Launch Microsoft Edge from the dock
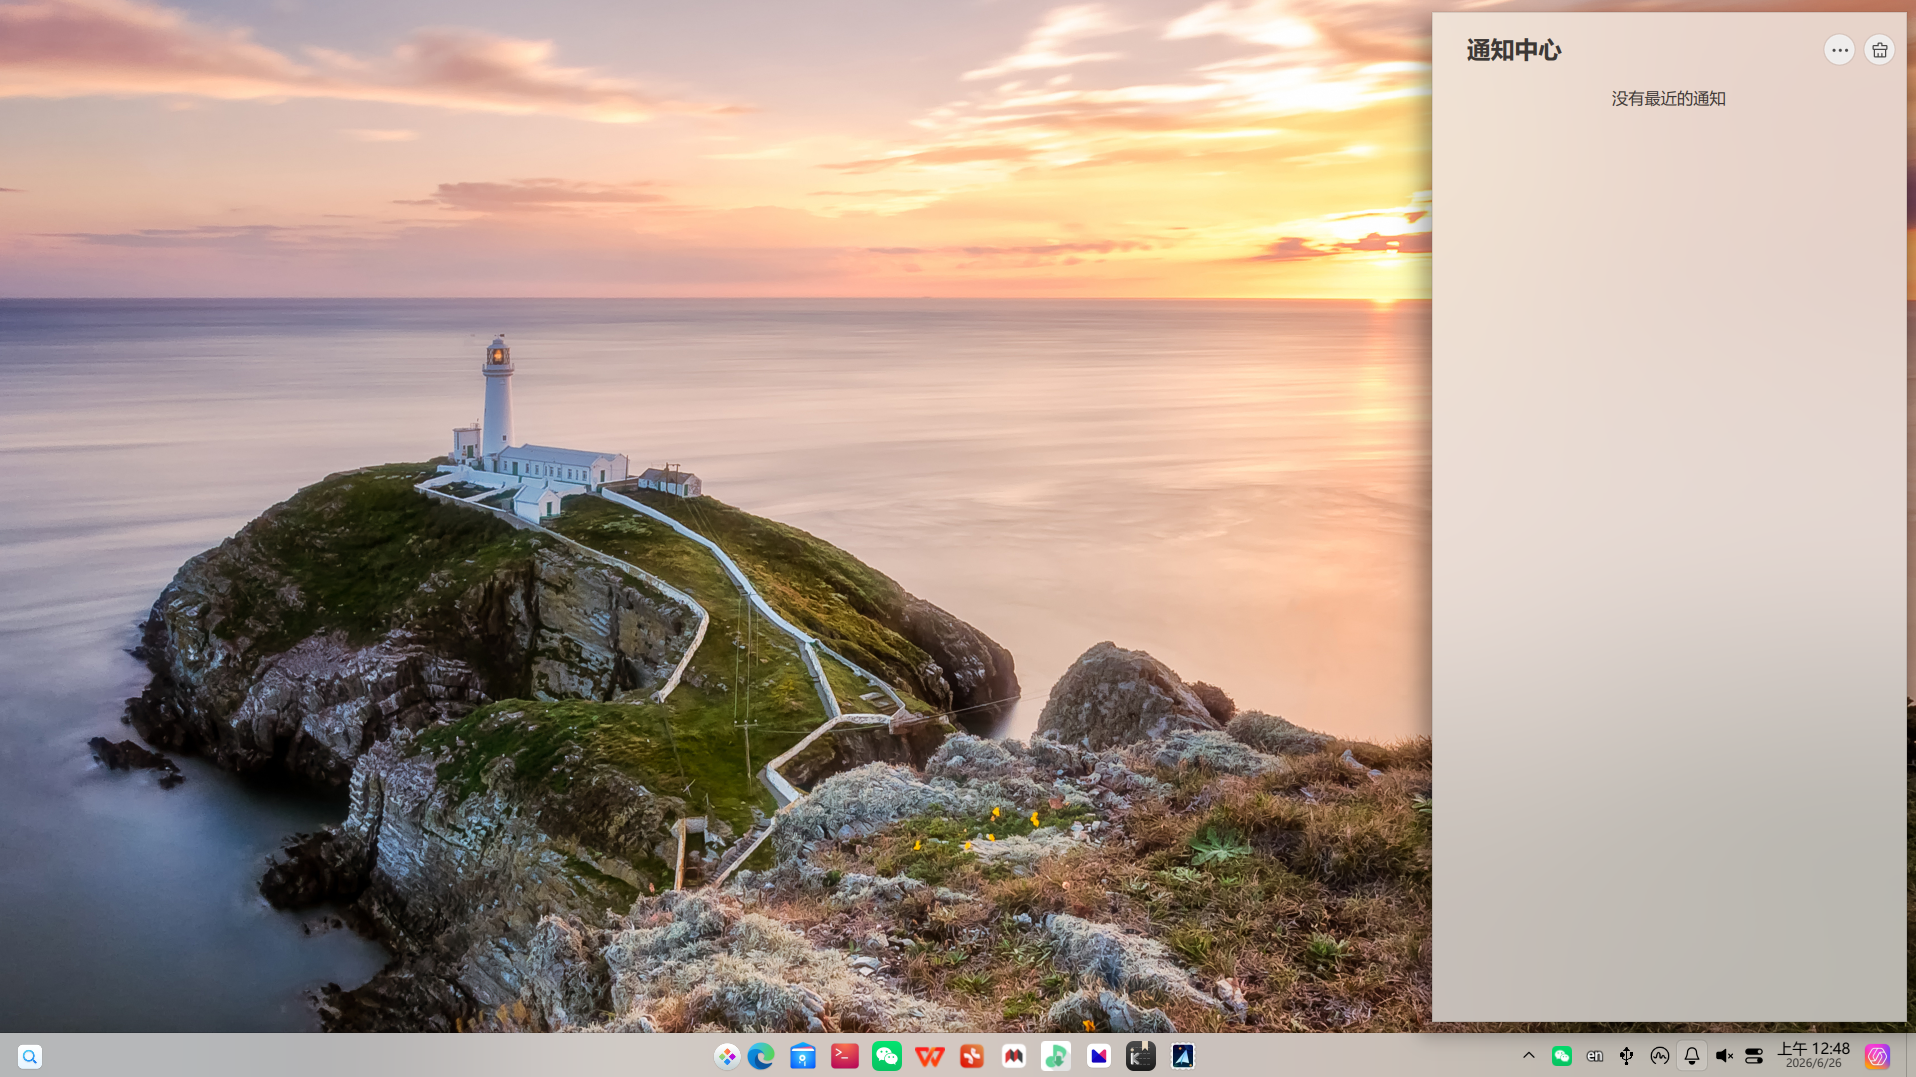This screenshot has width=1916, height=1077. tap(761, 1056)
